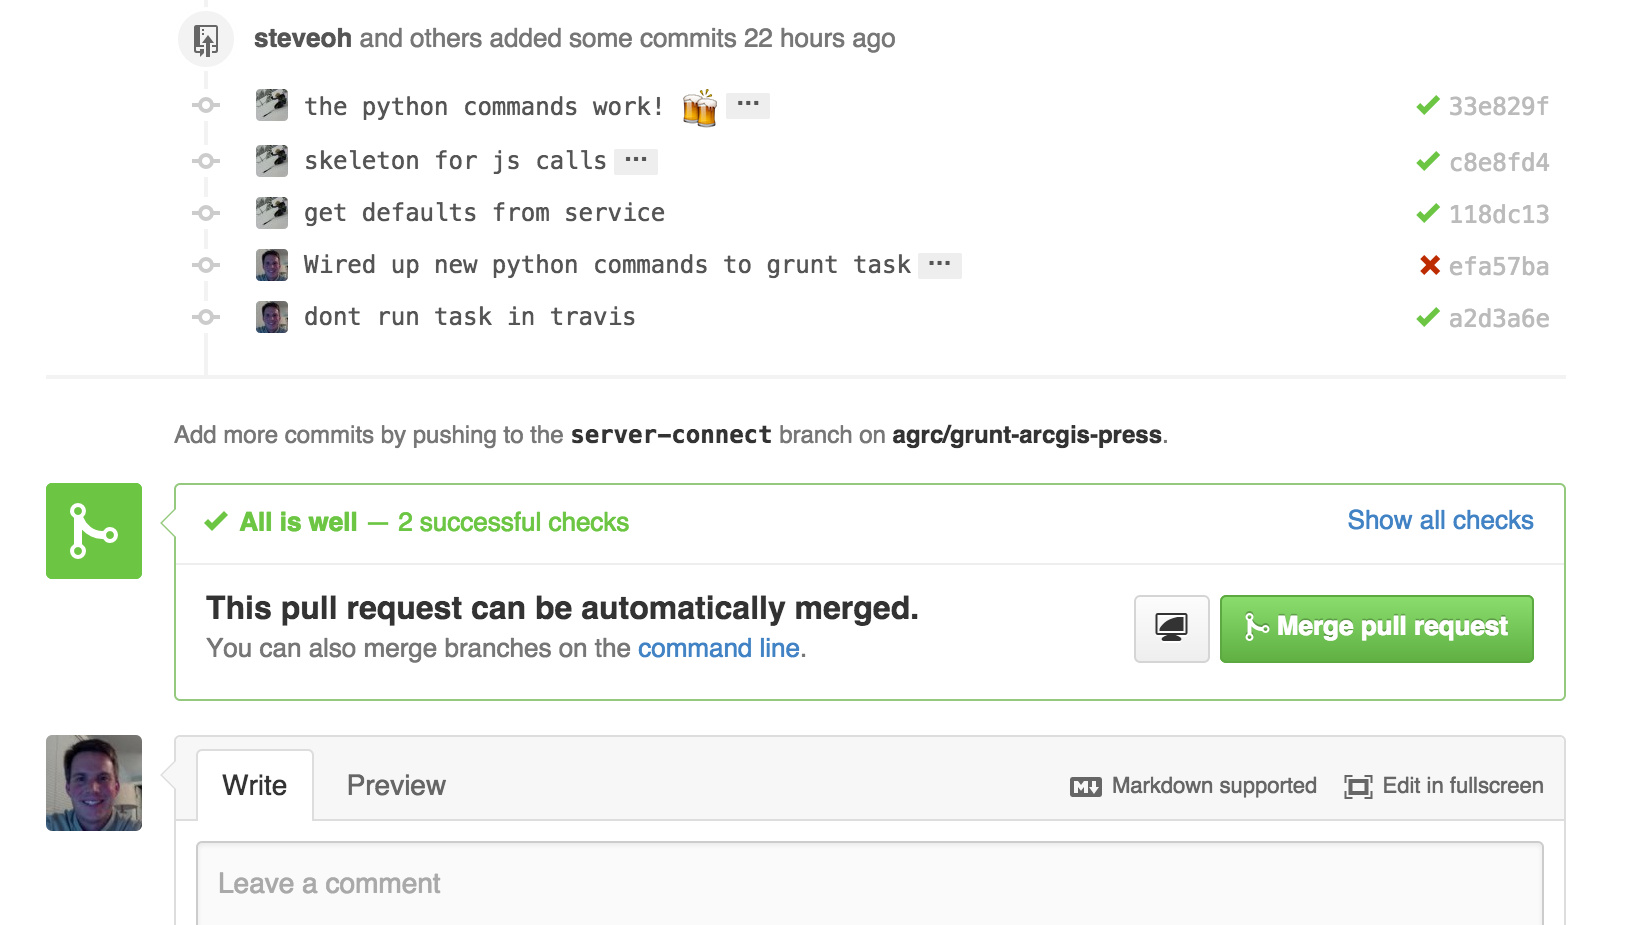Switch to the Write tab
The height and width of the screenshot is (925, 1646).
point(255,785)
